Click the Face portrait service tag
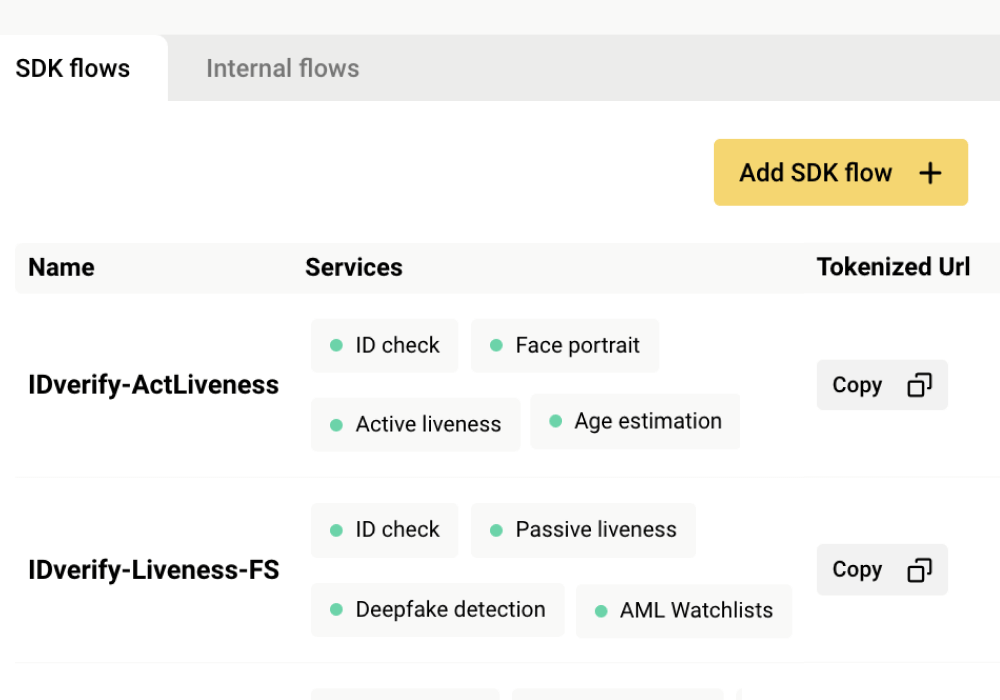Image resolution: width=1000 pixels, height=700 pixels. coord(565,345)
